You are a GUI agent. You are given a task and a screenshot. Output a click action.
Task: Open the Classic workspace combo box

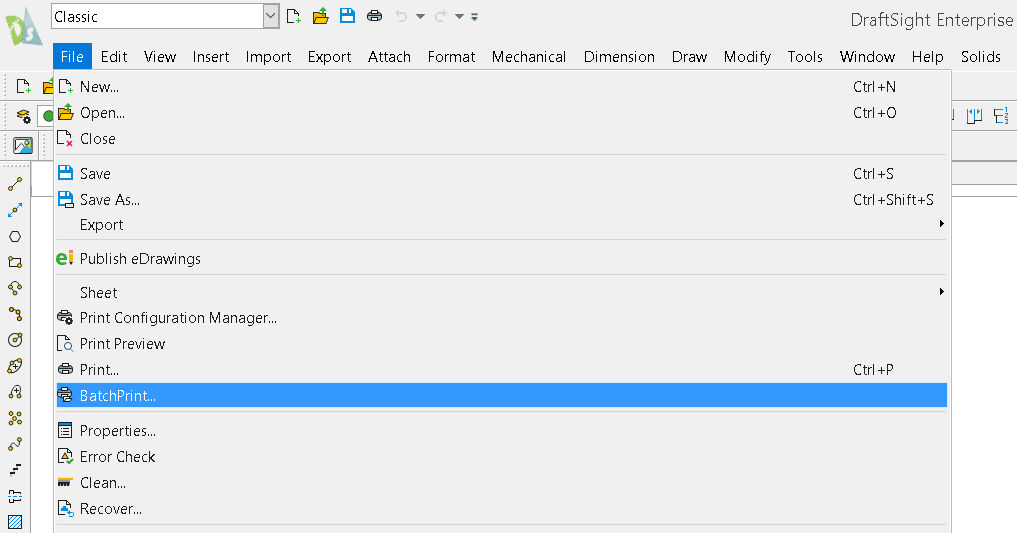click(x=165, y=17)
